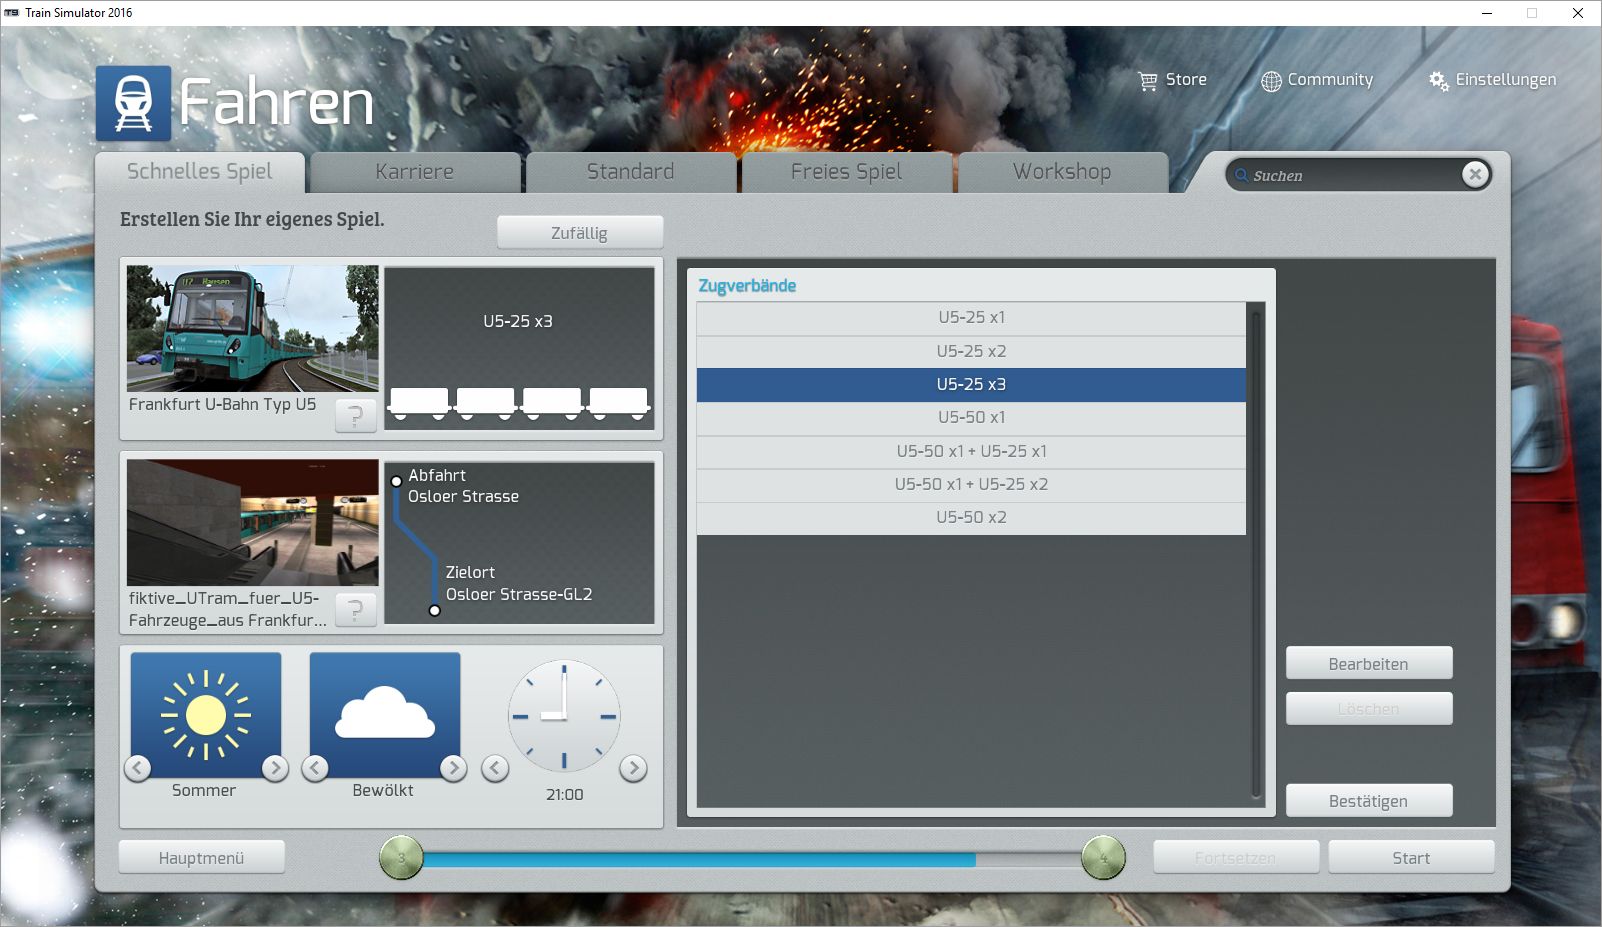Increase the time with clock right arrow
This screenshot has width=1602, height=927.
point(633,768)
